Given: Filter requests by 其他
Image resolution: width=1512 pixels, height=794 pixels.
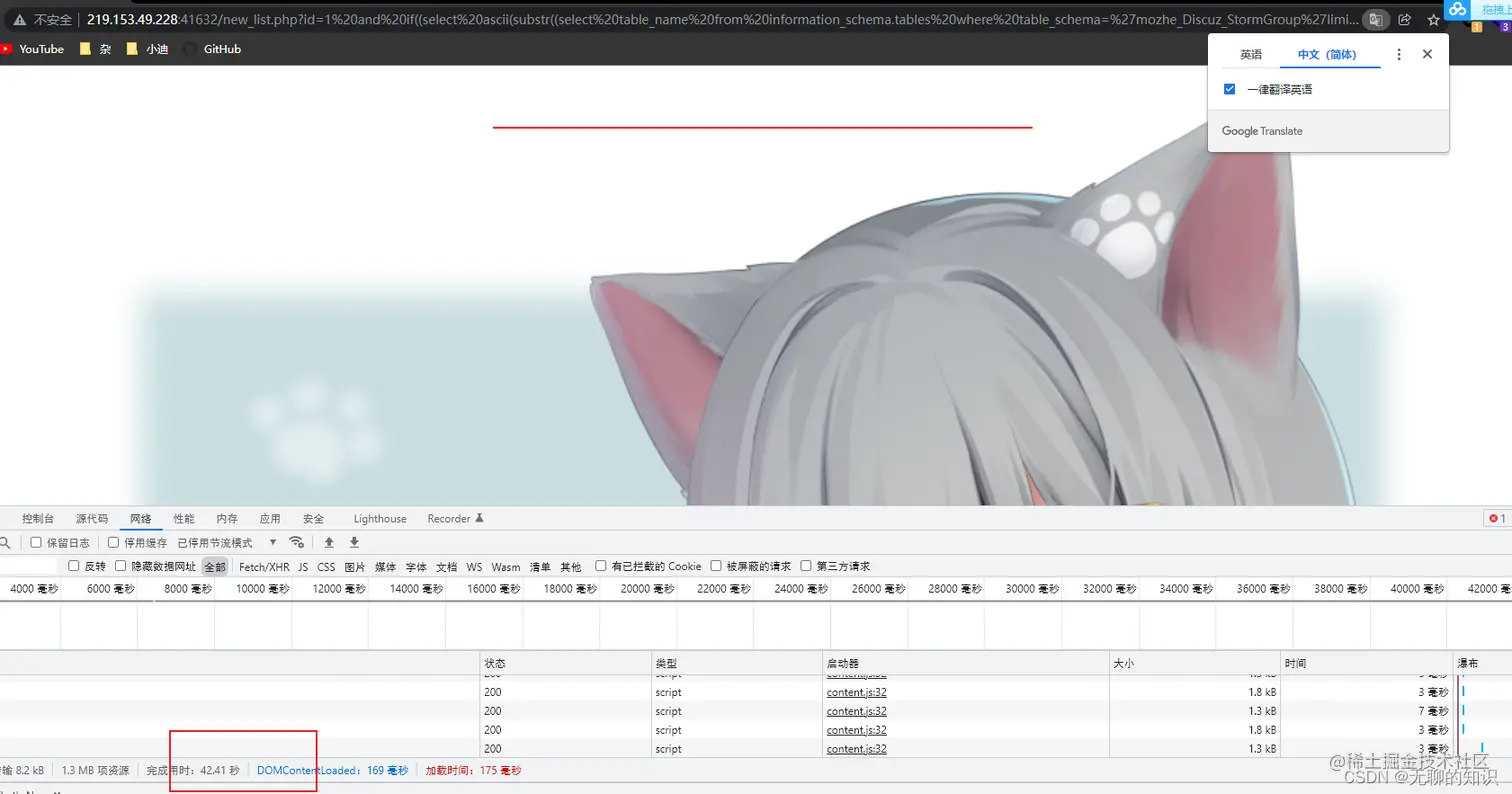Looking at the screenshot, I should pos(570,566).
